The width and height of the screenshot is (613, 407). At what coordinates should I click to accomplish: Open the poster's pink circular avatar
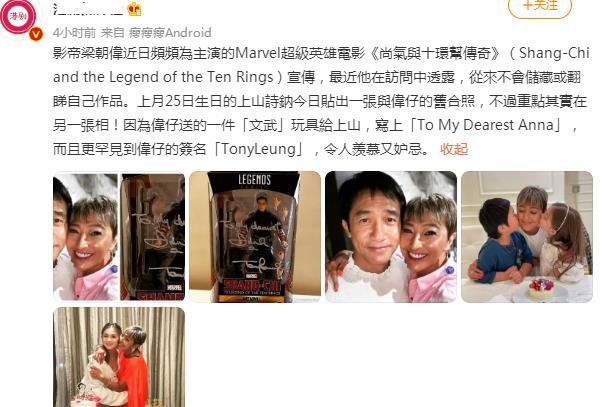click(x=18, y=16)
